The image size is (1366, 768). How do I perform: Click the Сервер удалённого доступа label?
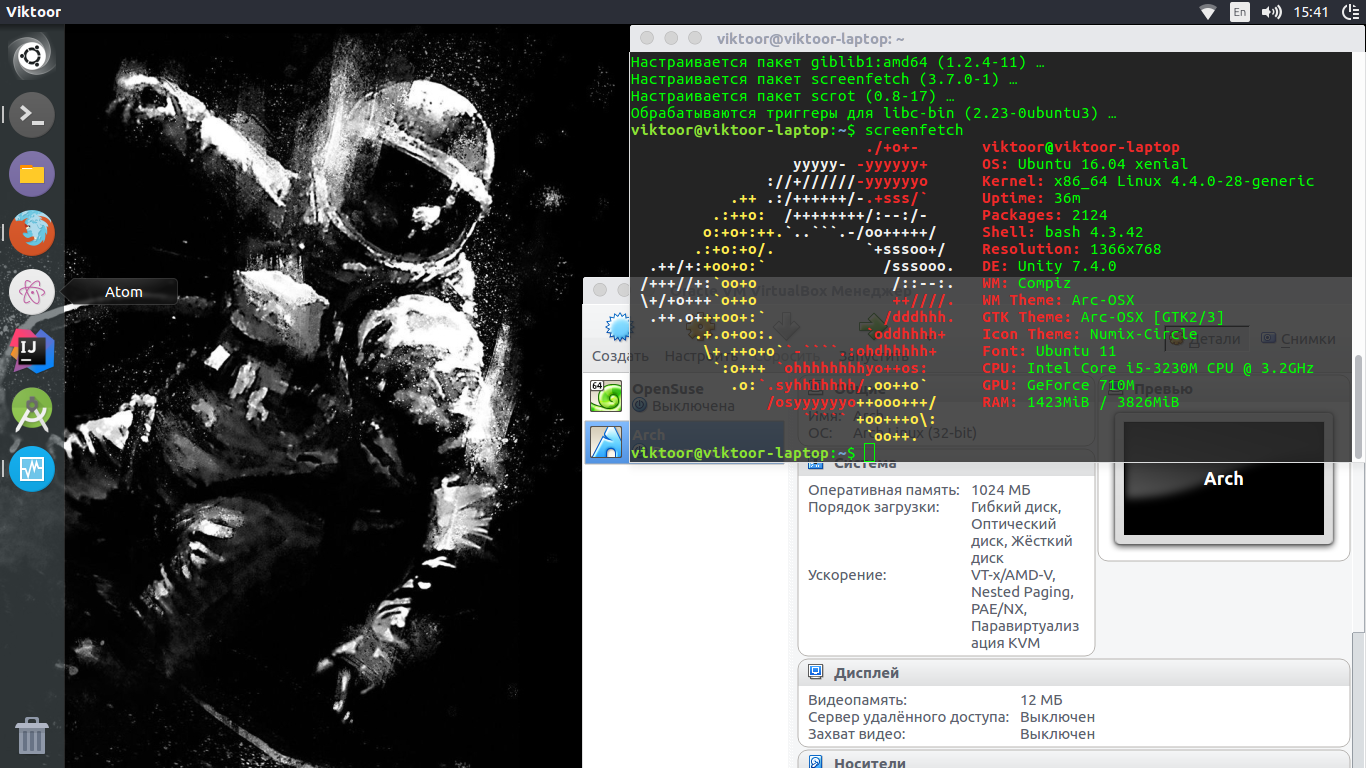908,717
